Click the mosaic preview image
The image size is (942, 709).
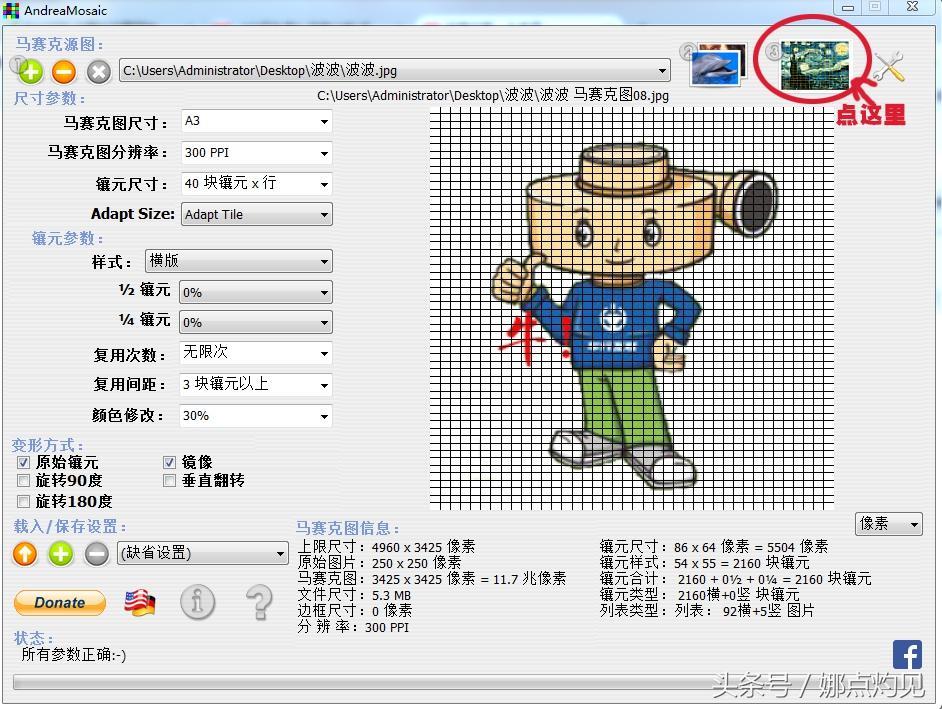pyautogui.click(x=631, y=309)
